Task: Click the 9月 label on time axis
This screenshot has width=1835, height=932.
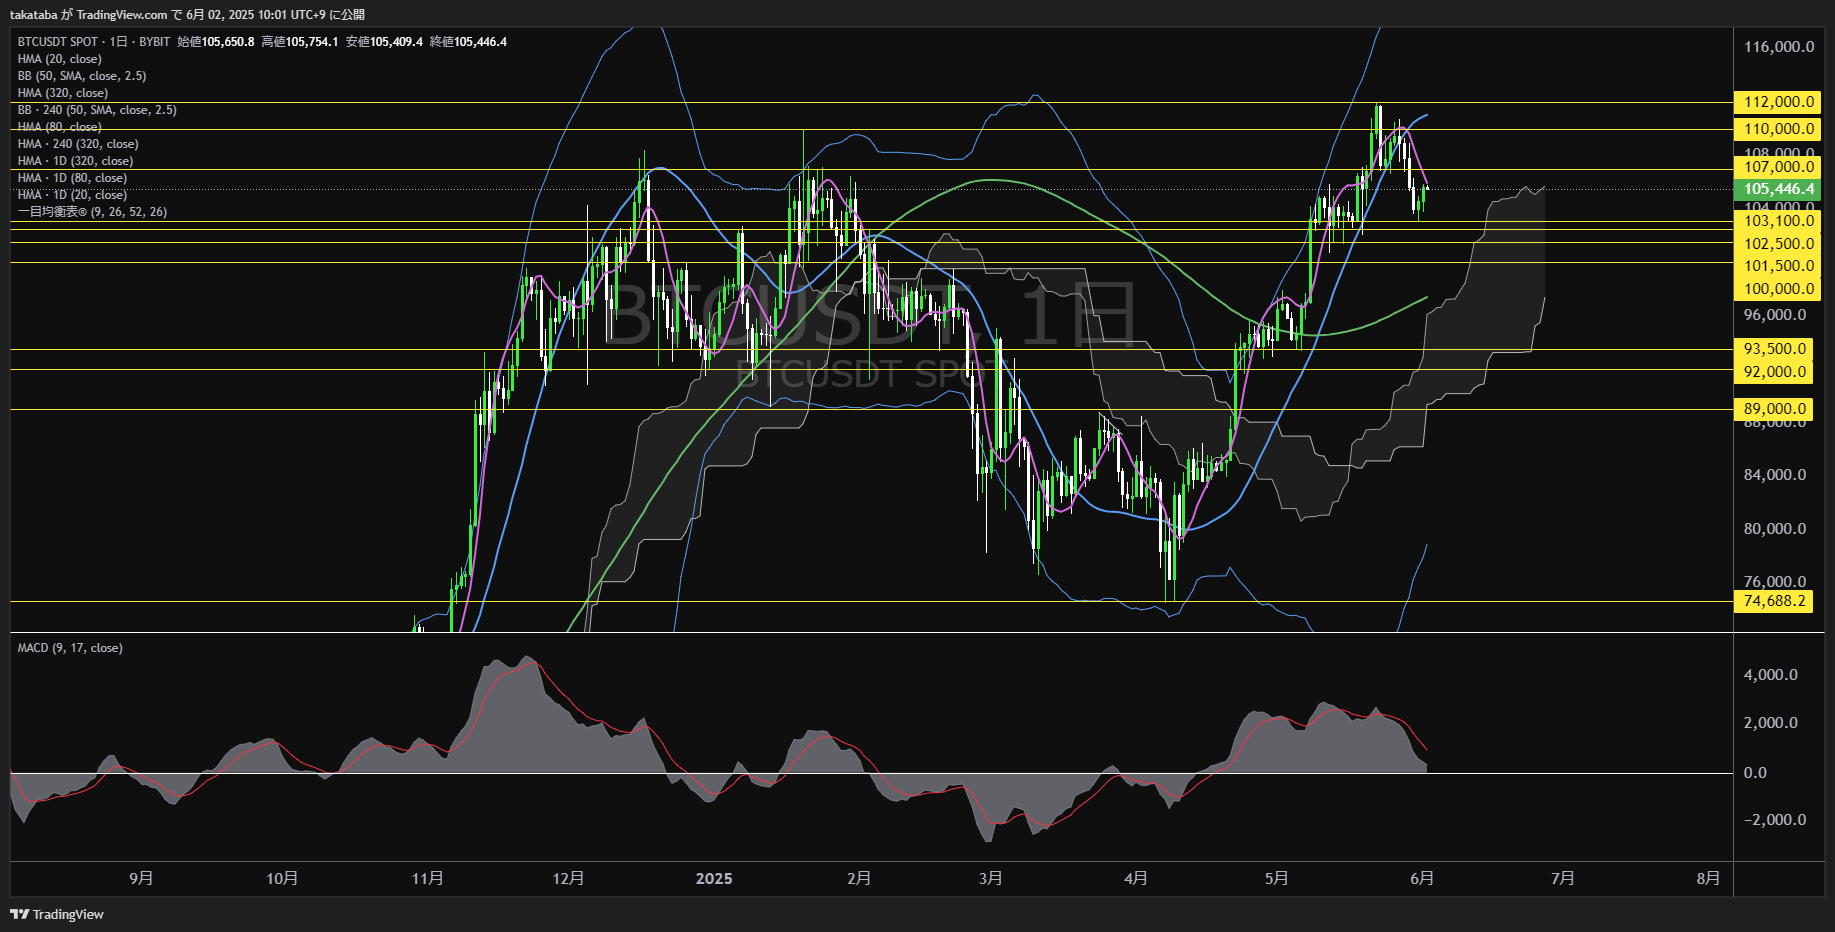Action: (x=141, y=878)
